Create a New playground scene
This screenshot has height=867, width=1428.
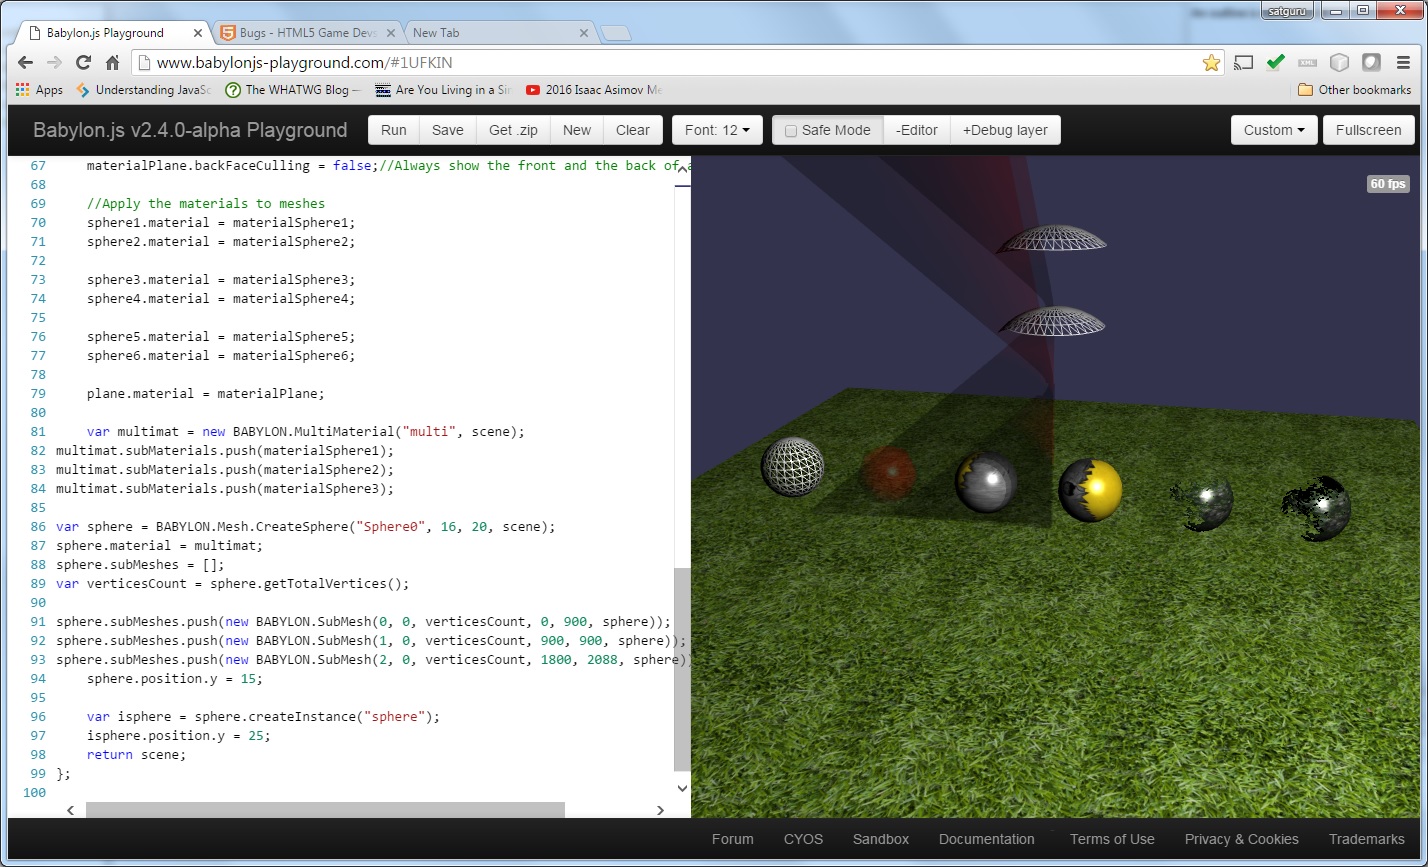click(x=577, y=130)
